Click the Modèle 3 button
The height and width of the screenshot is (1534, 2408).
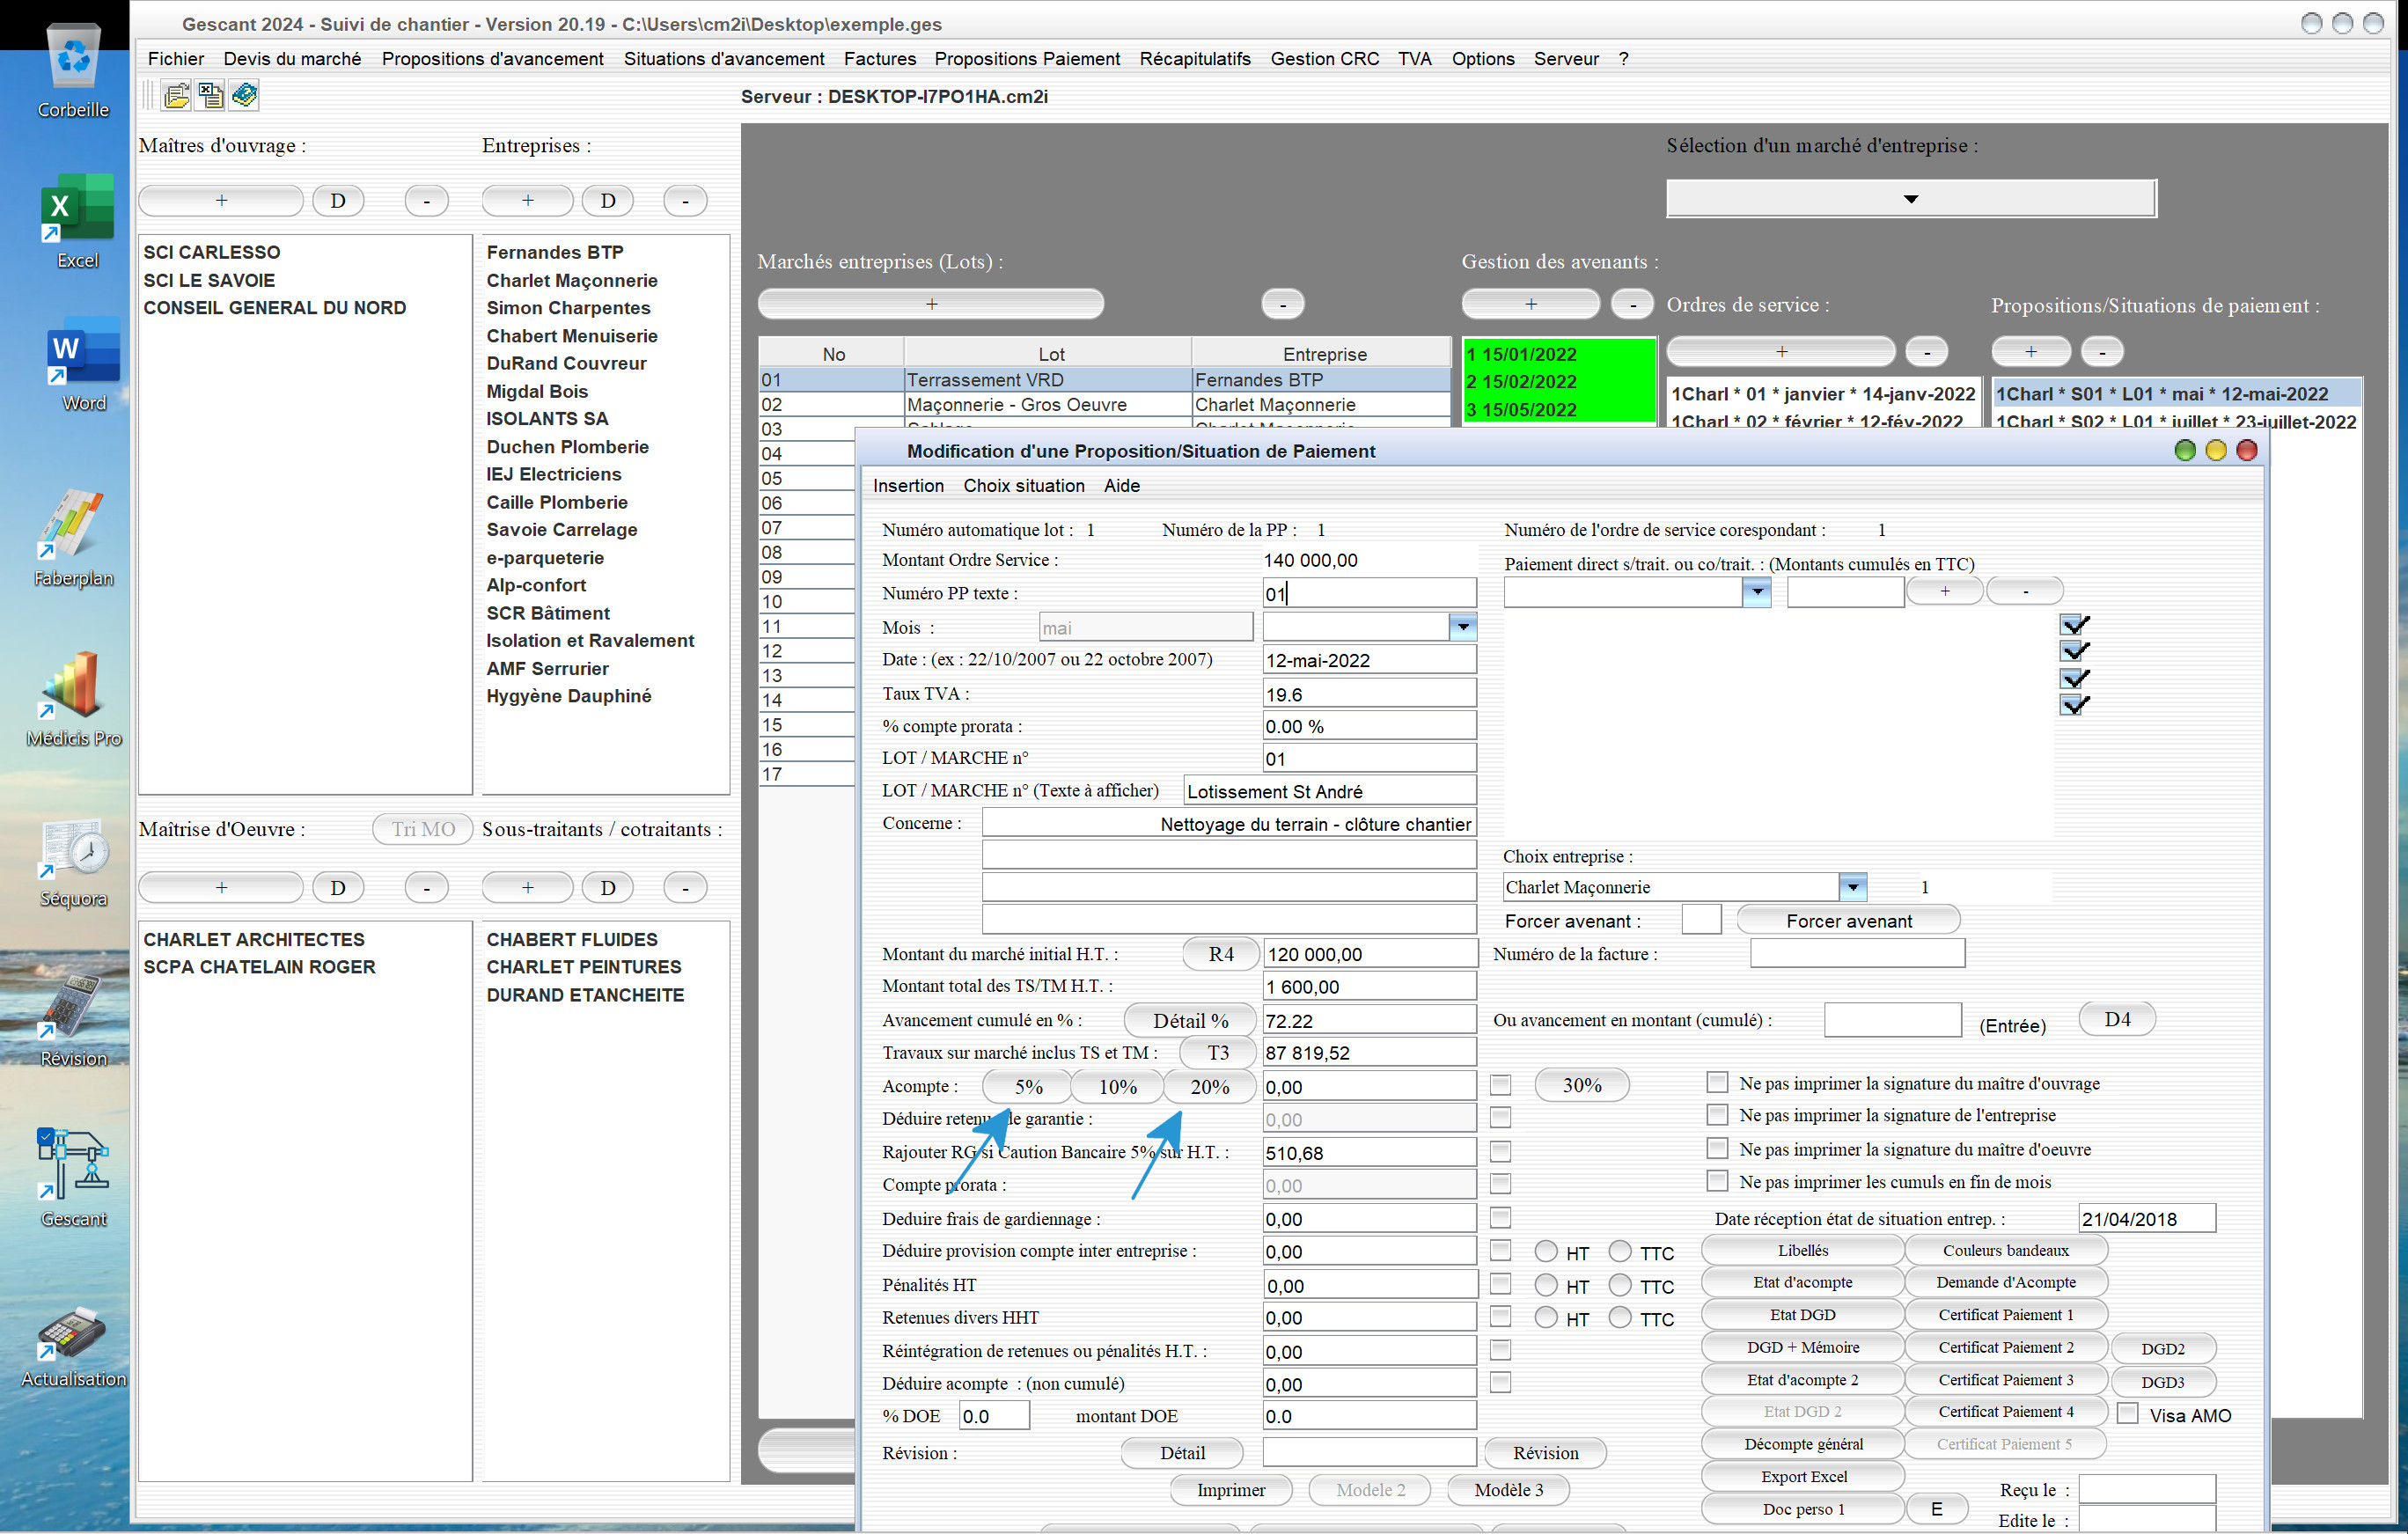point(1508,1489)
